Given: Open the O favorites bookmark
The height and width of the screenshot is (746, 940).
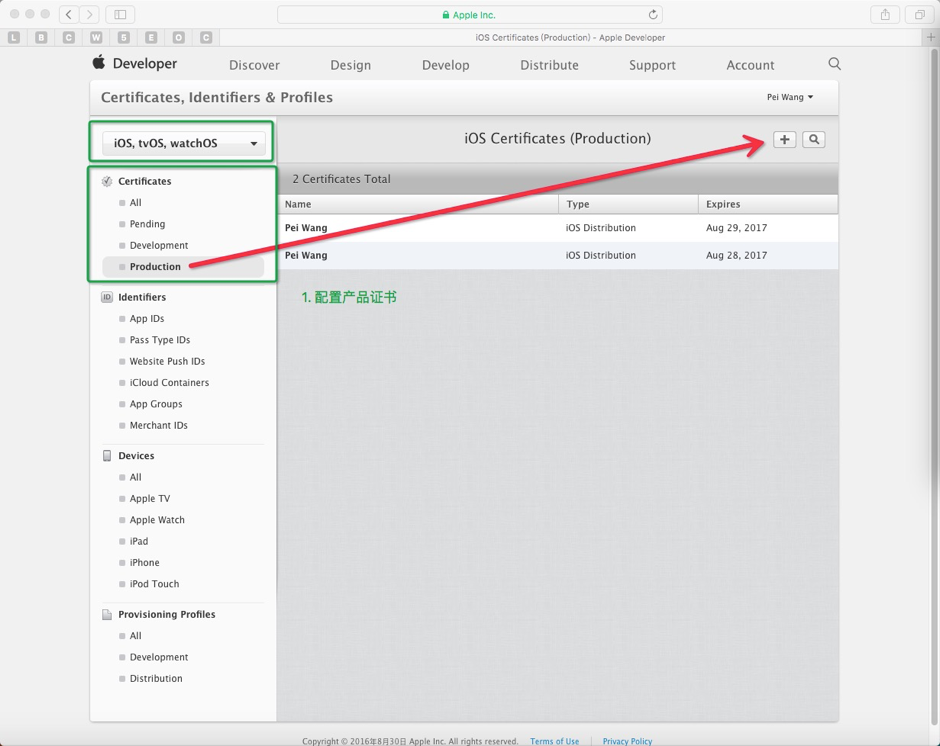Looking at the screenshot, I should (x=179, y=38).
